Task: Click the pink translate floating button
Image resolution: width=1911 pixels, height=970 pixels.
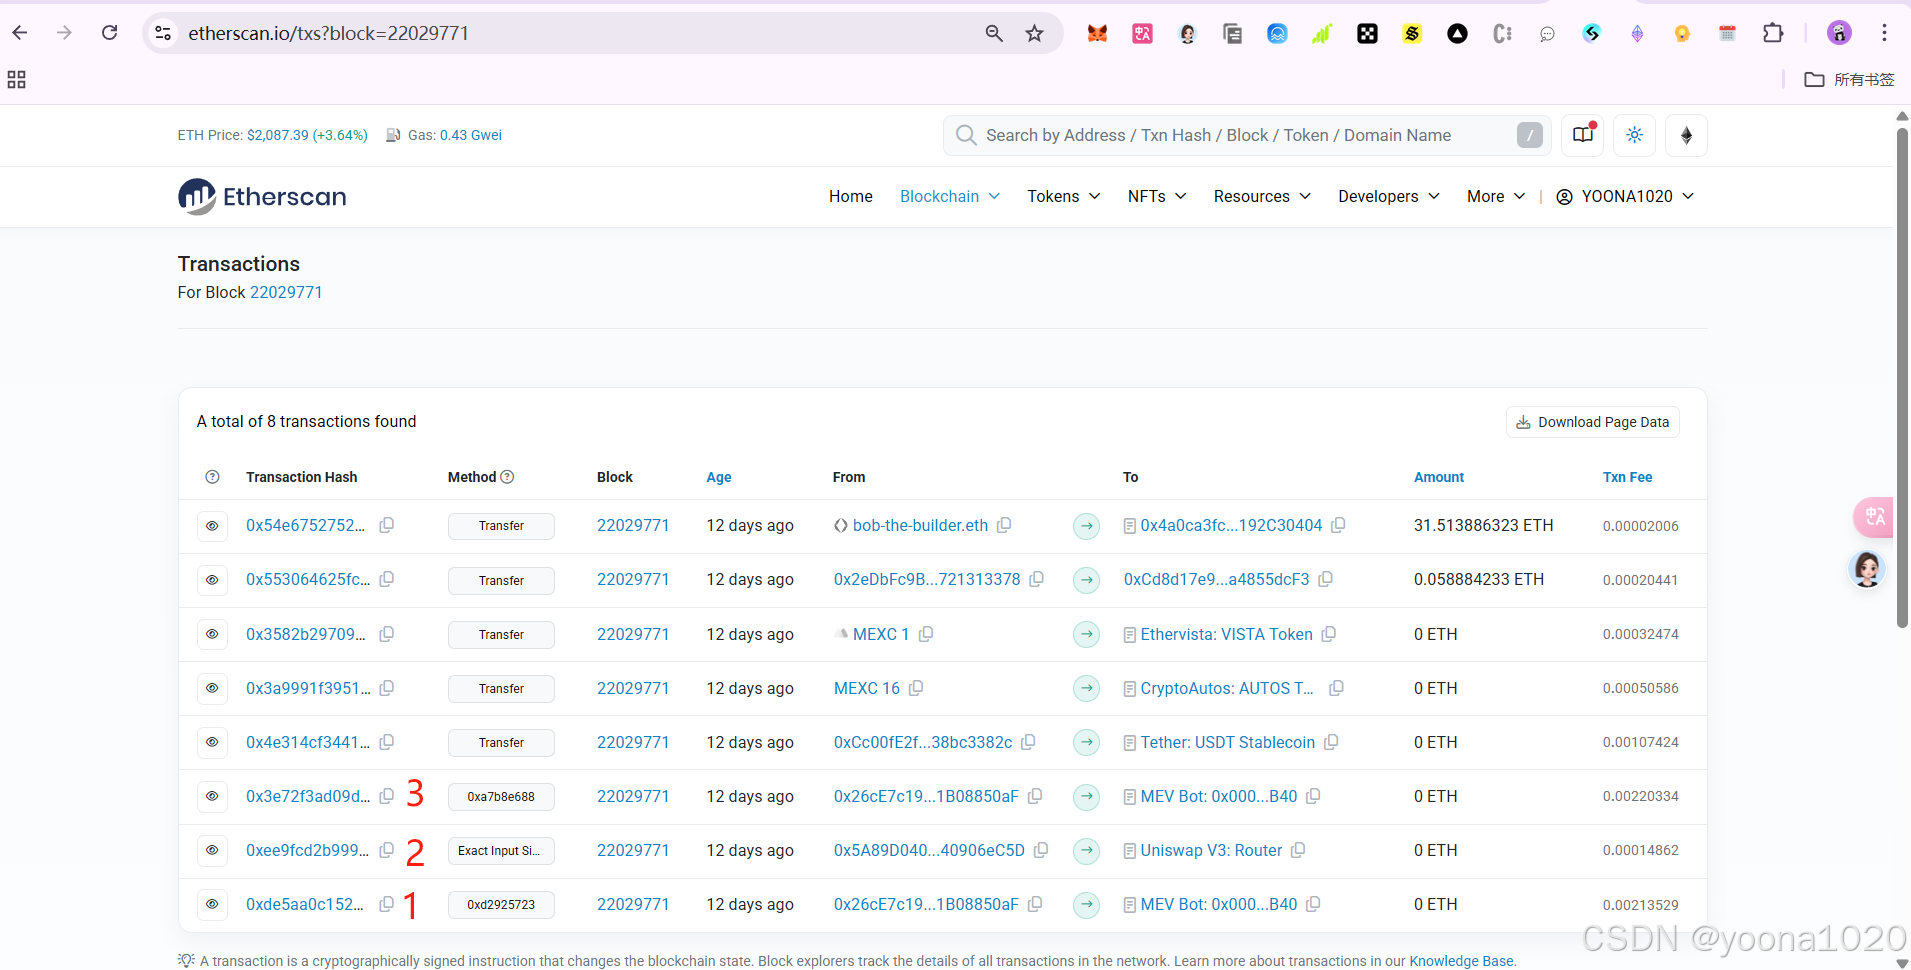Action: point(1874,517)
